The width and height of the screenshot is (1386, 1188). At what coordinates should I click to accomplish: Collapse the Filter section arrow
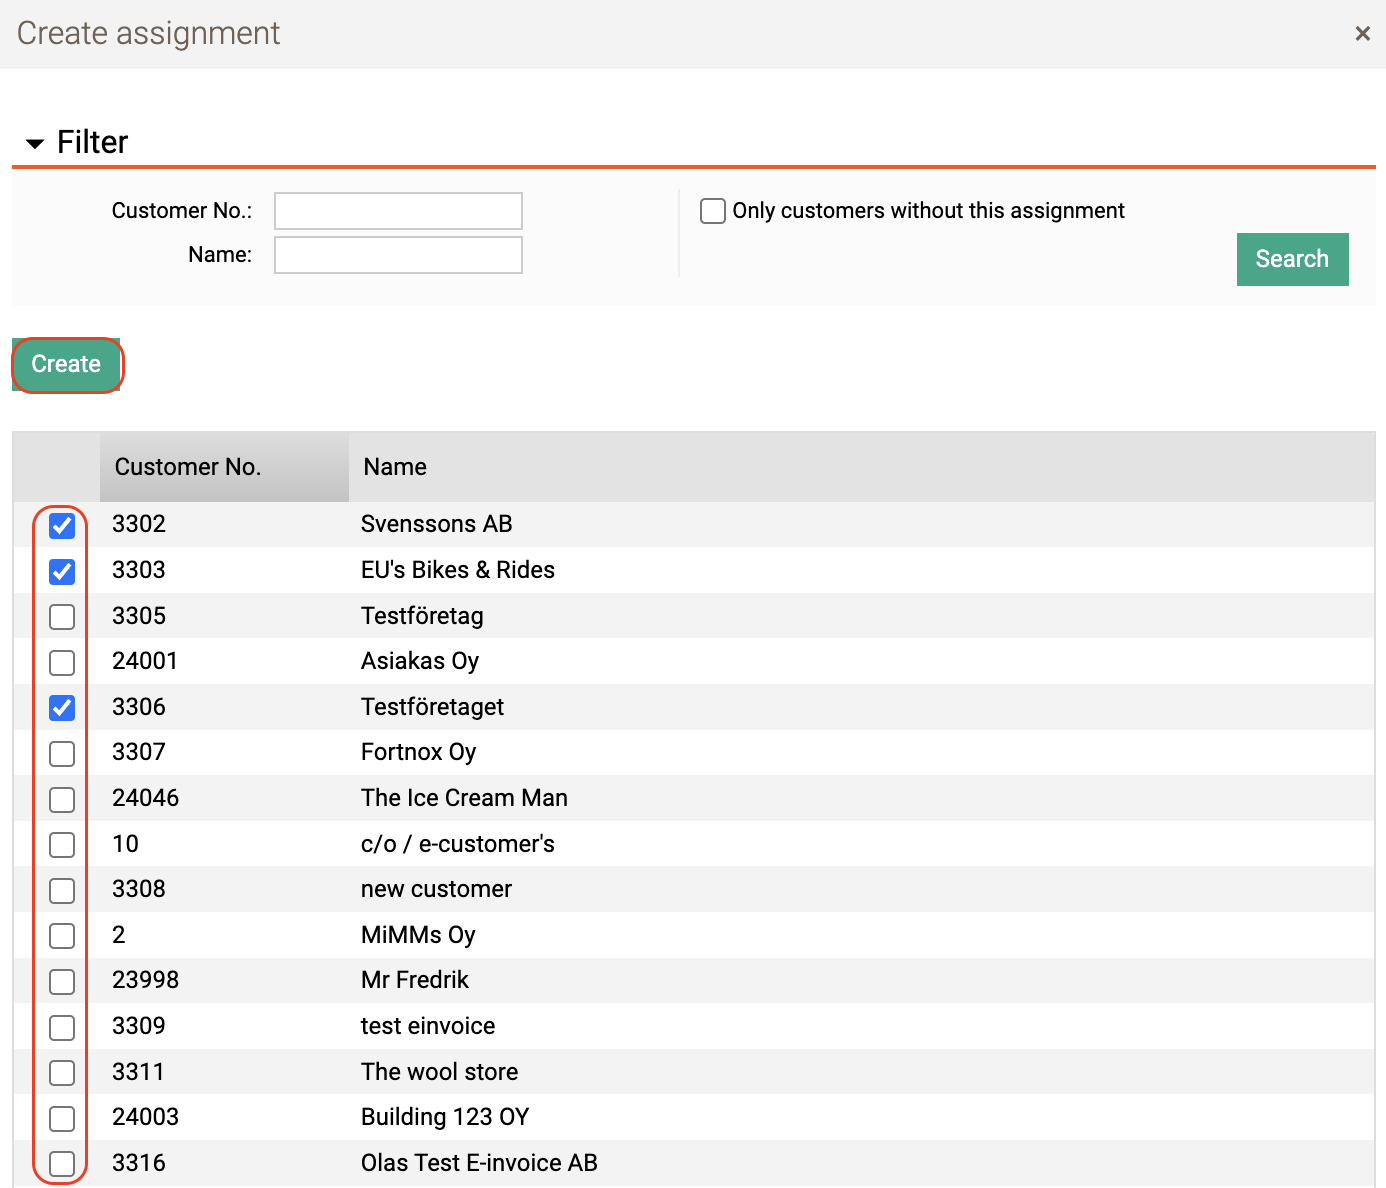point(35,144)
